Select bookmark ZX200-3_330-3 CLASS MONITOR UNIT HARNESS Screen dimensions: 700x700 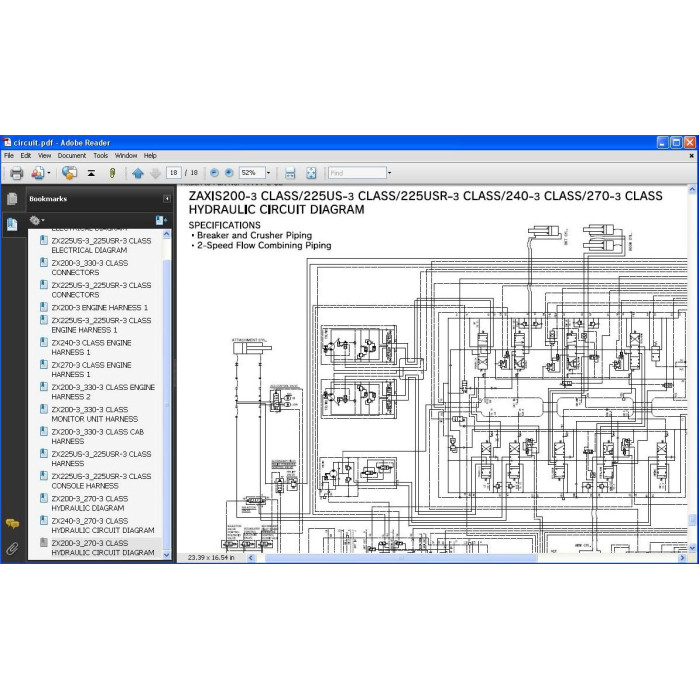click(94, 414)
